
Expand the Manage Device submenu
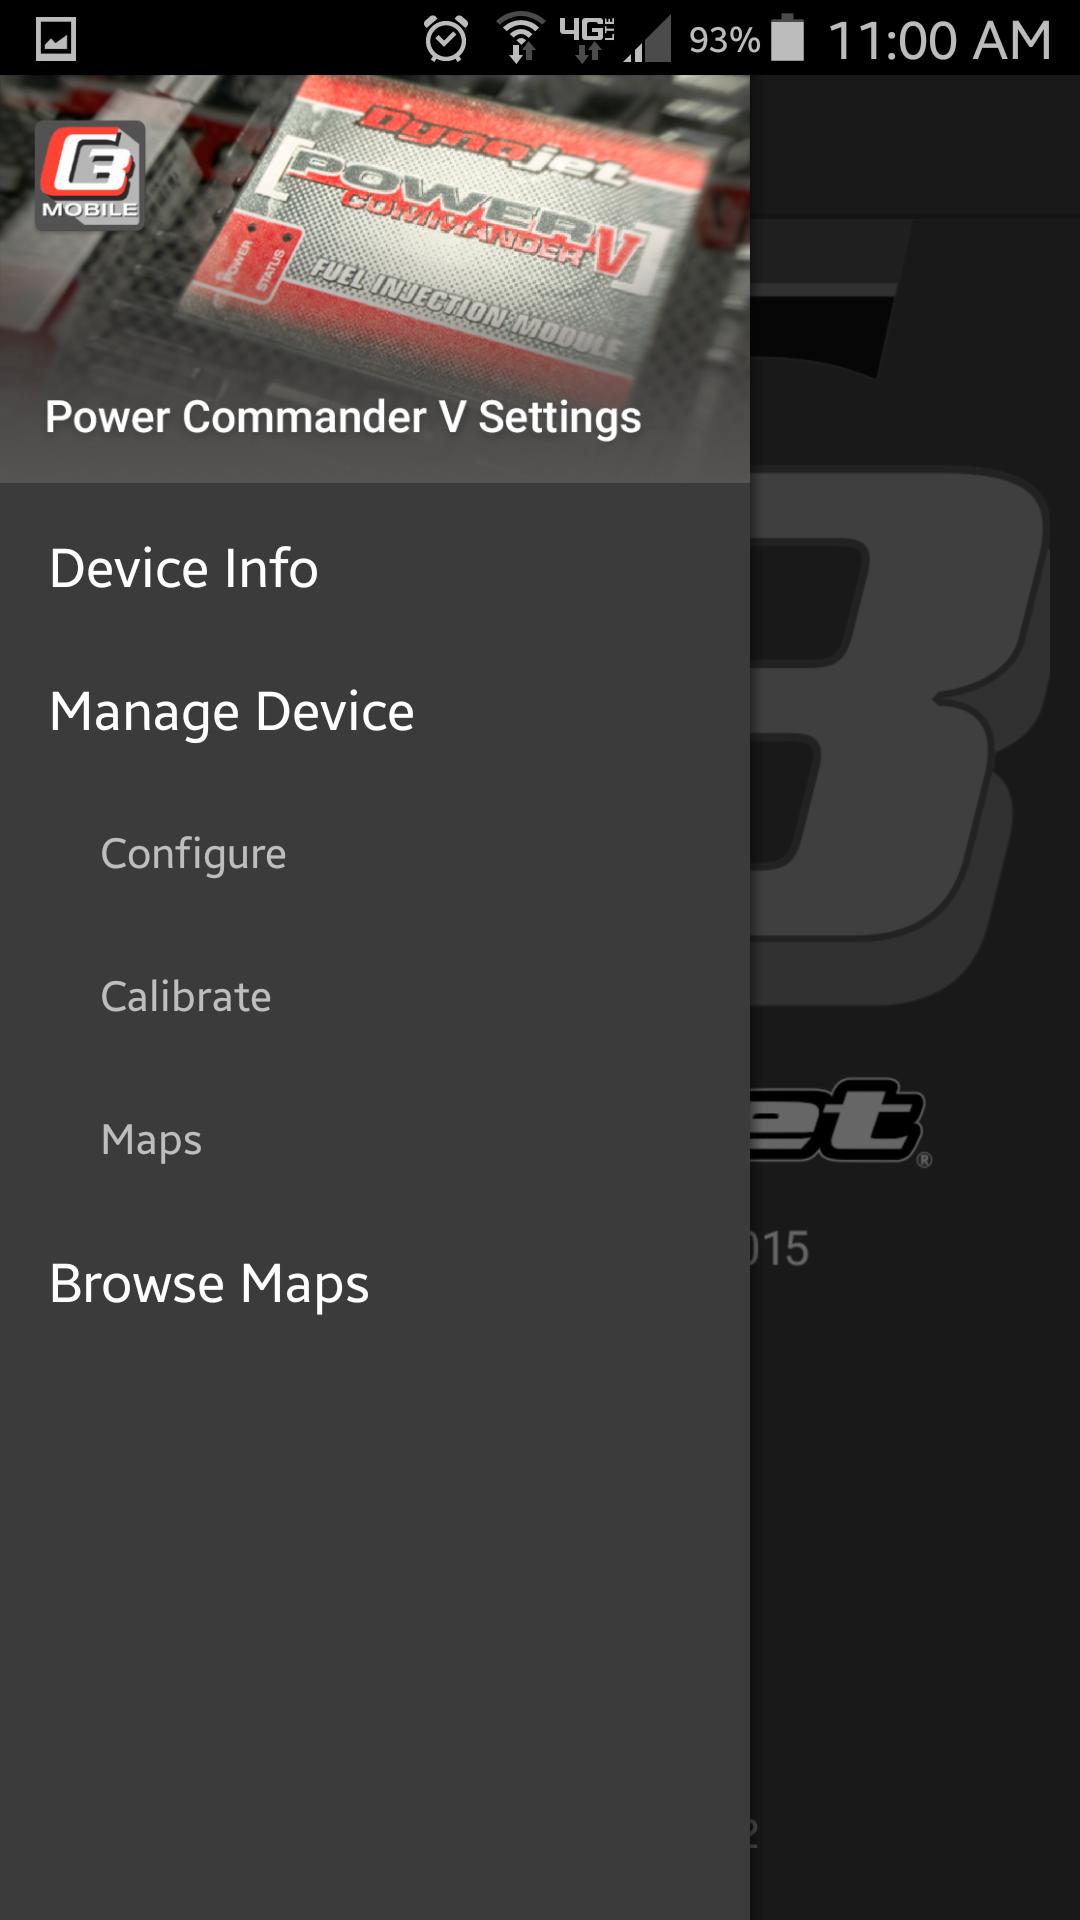pos(232,712)
